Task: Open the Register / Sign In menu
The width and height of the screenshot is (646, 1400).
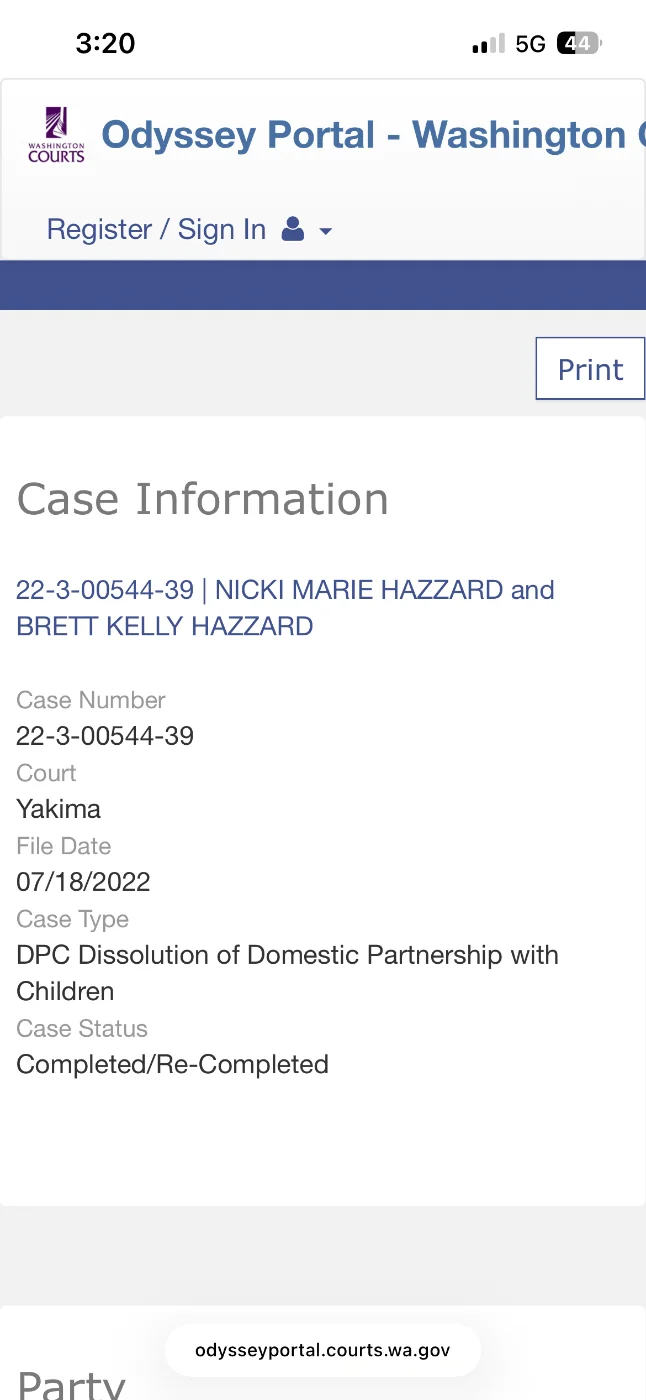Action: click(156, 230)
